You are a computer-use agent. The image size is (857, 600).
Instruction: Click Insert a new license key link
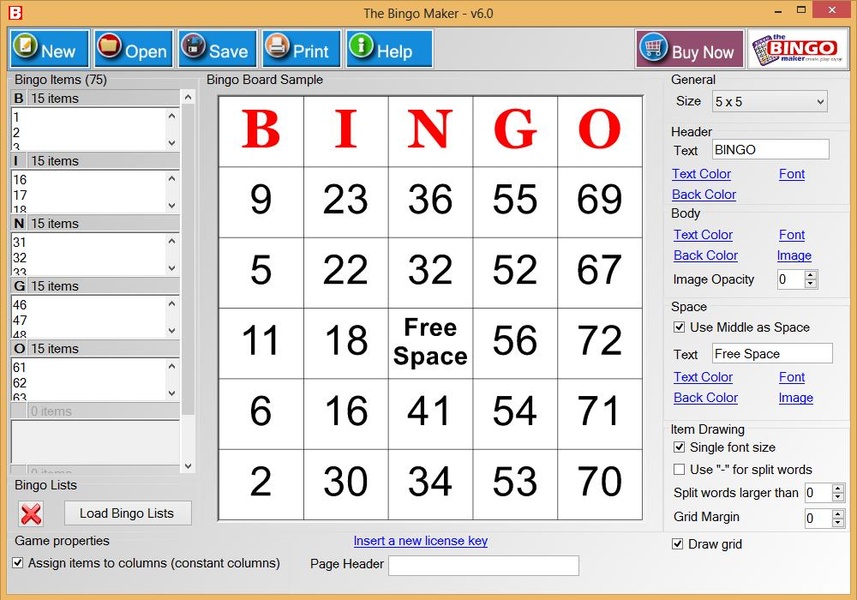pos(420,541)
